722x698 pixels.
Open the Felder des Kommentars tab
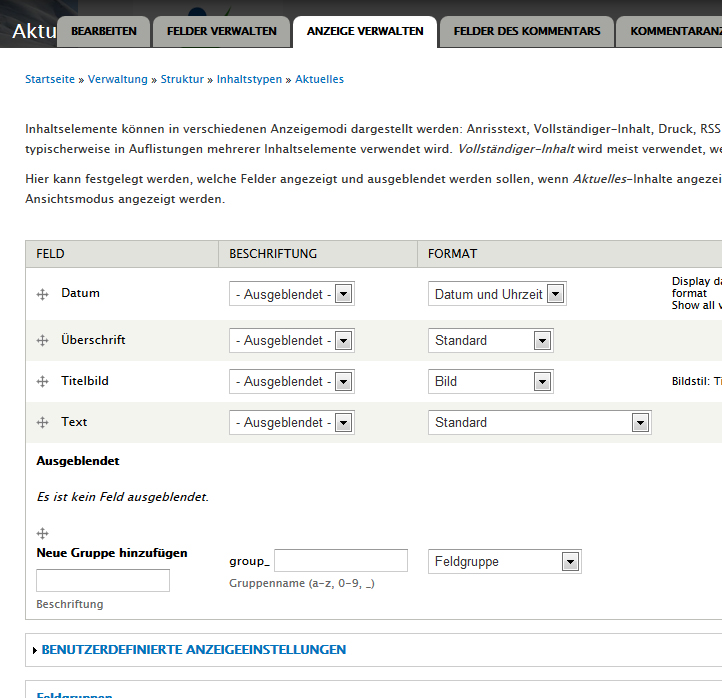click(x=527, y=31)
